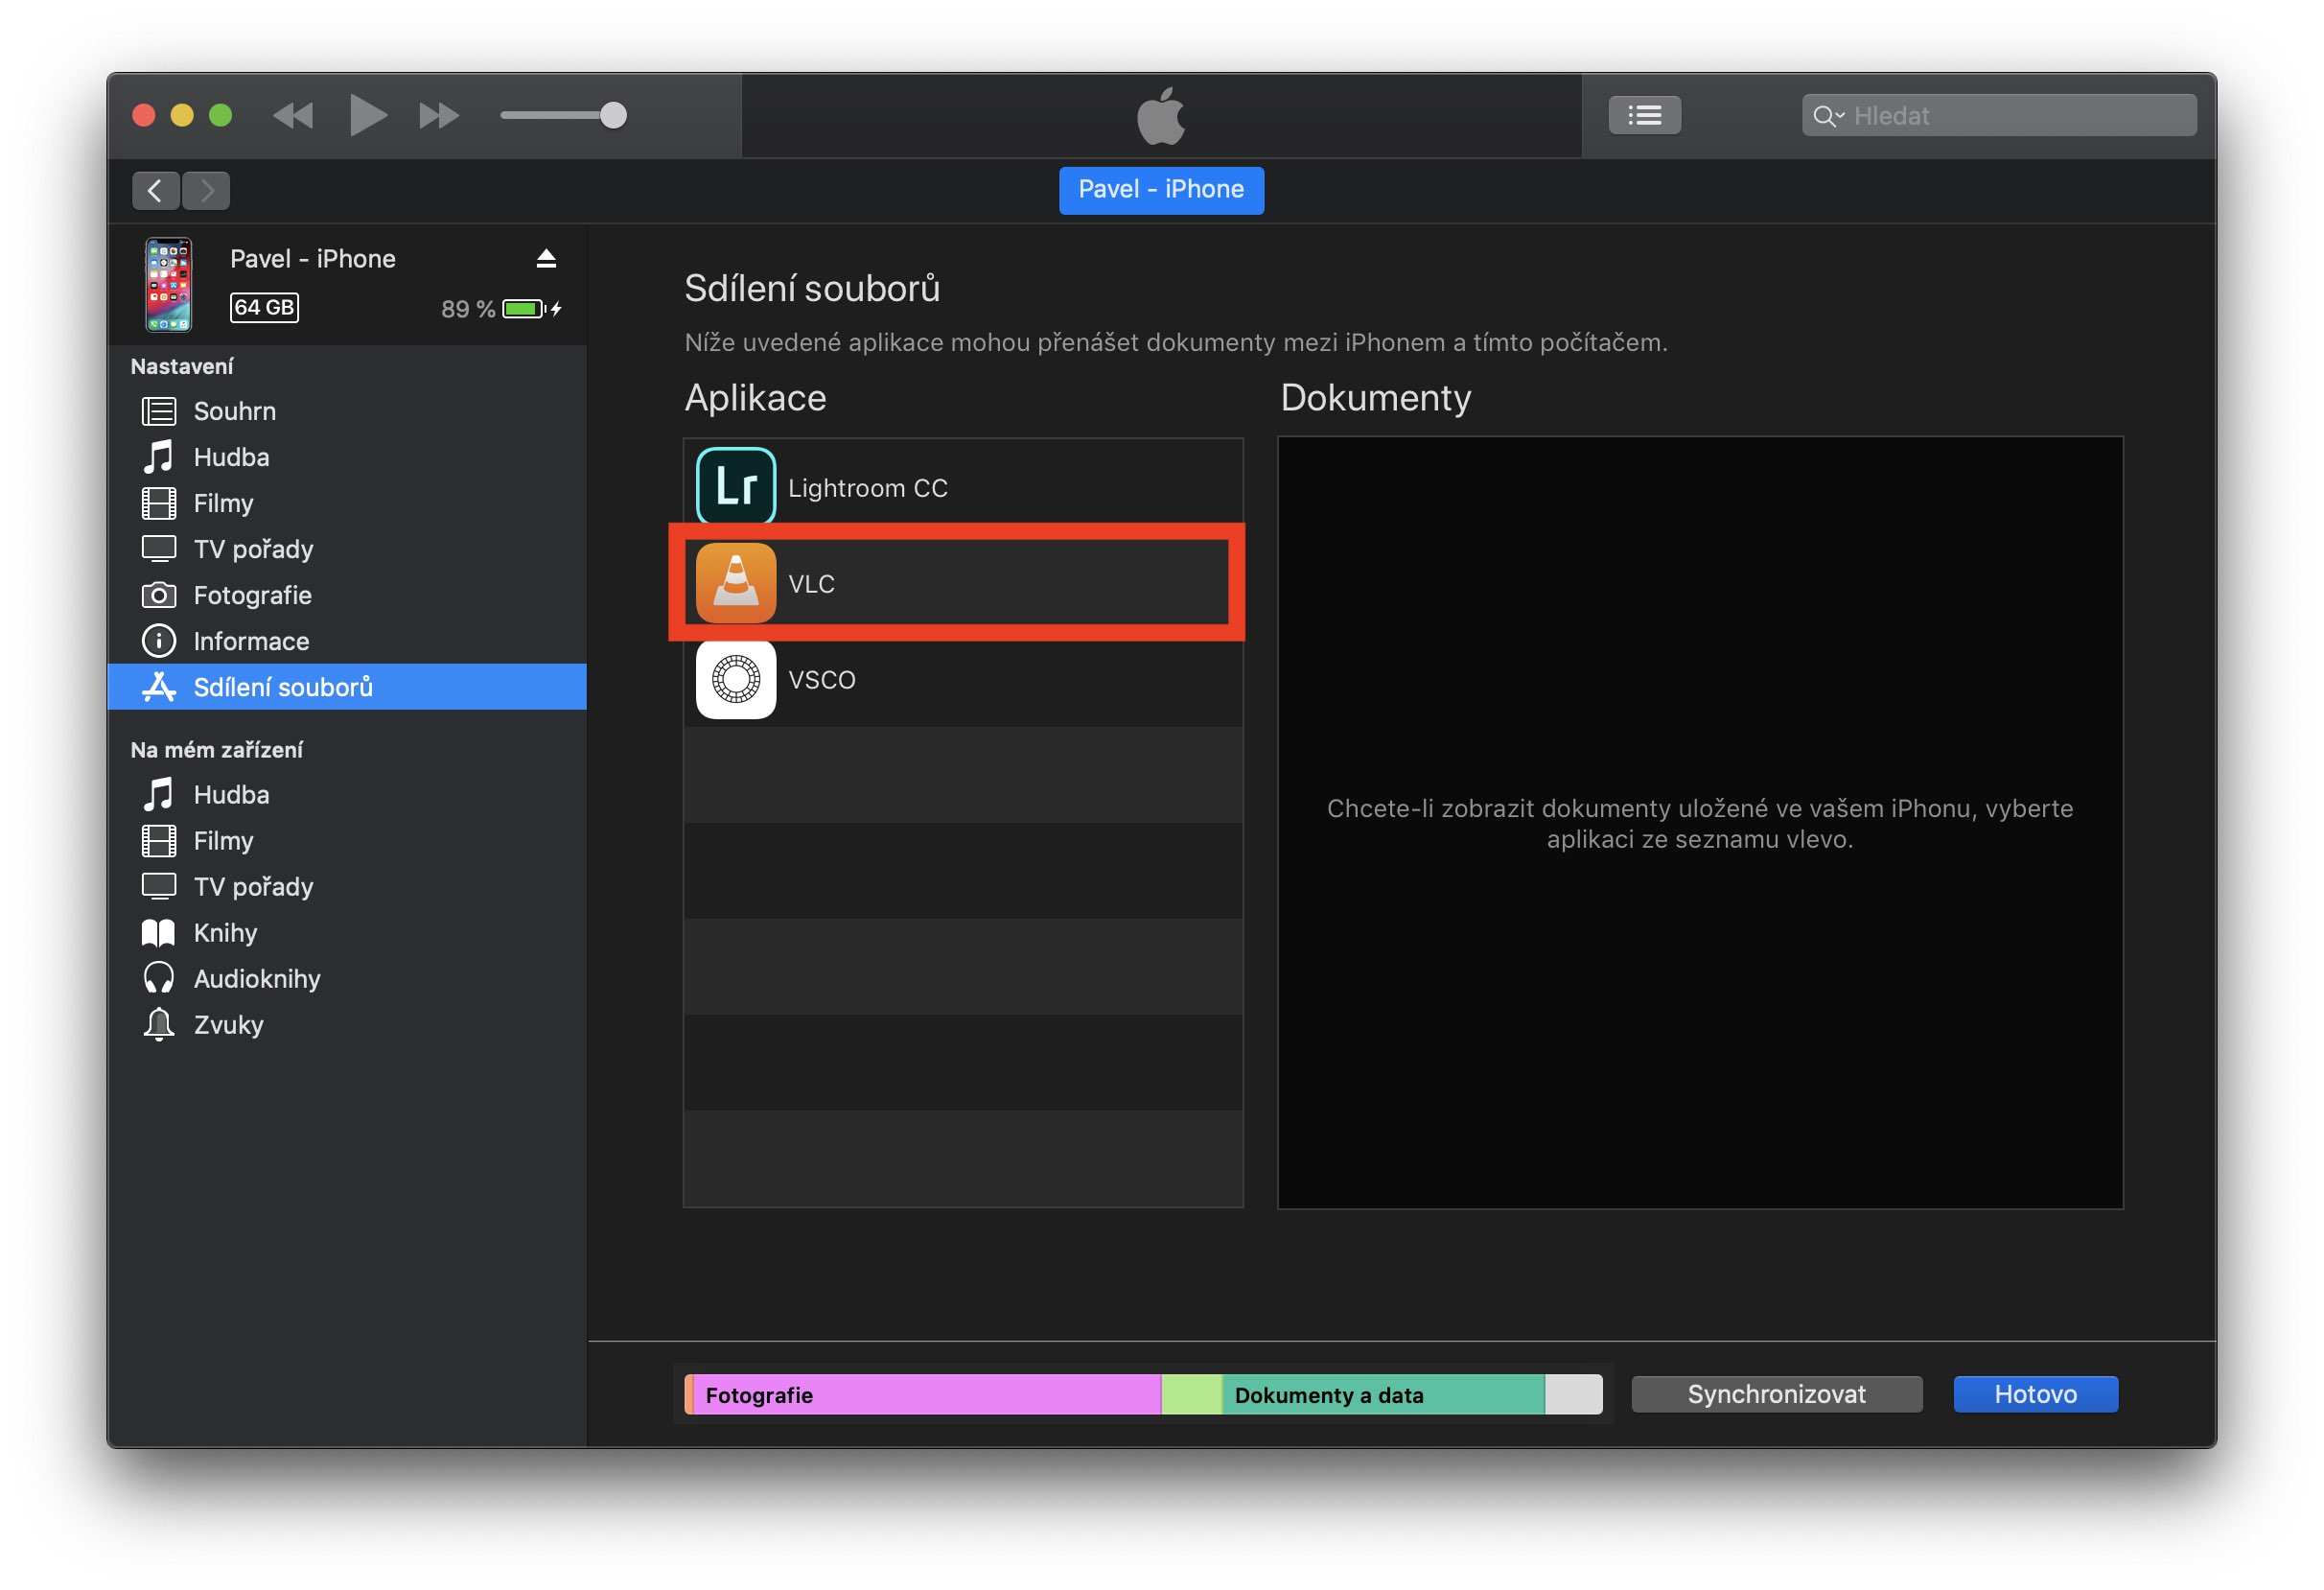Eject Pavel - iPhone with the eject icon

coord(546,259)
